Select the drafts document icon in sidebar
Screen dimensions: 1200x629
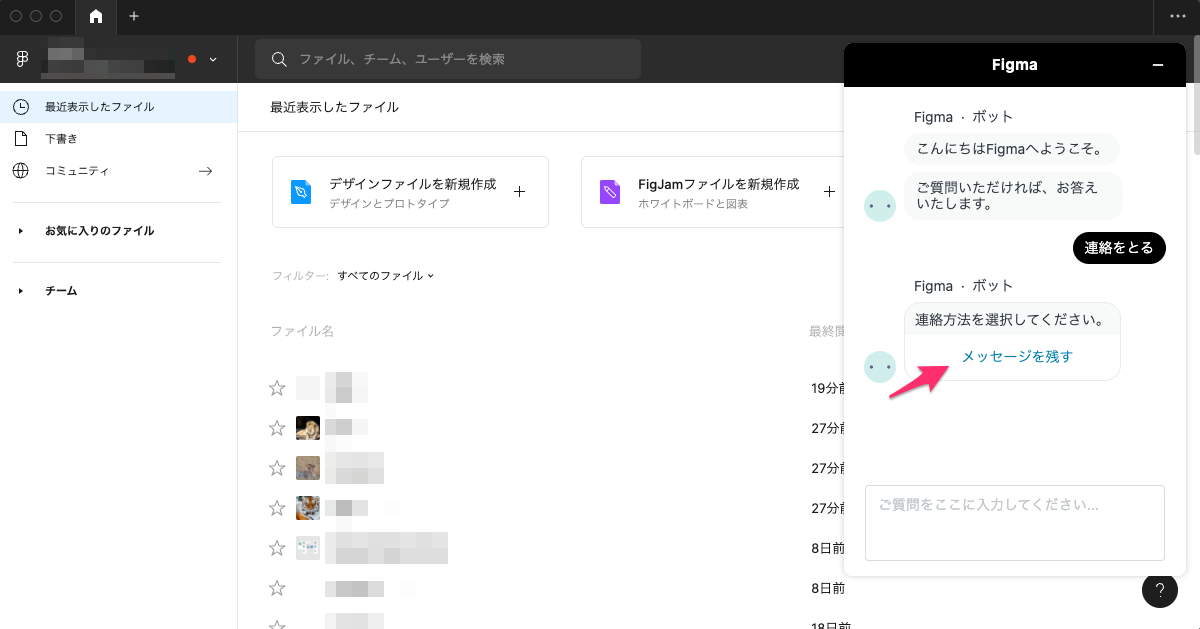pos(20,138)
